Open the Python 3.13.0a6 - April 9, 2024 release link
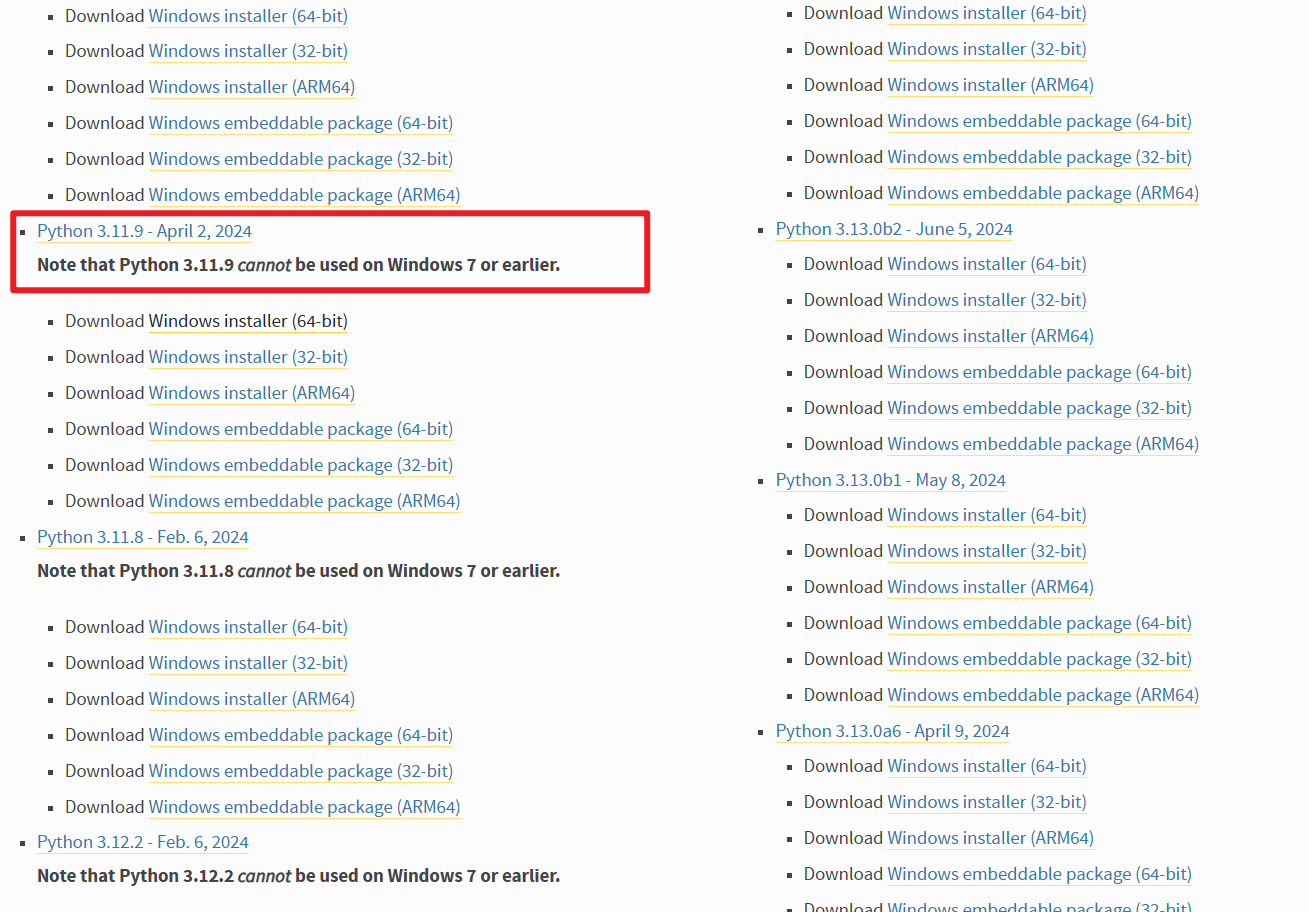 coord(893,731)
